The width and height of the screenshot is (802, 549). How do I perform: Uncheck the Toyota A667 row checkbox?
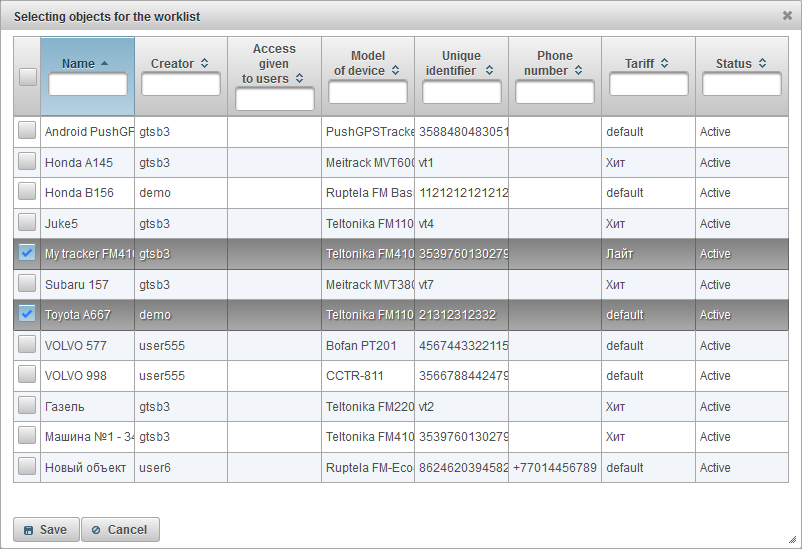(27, 314)
